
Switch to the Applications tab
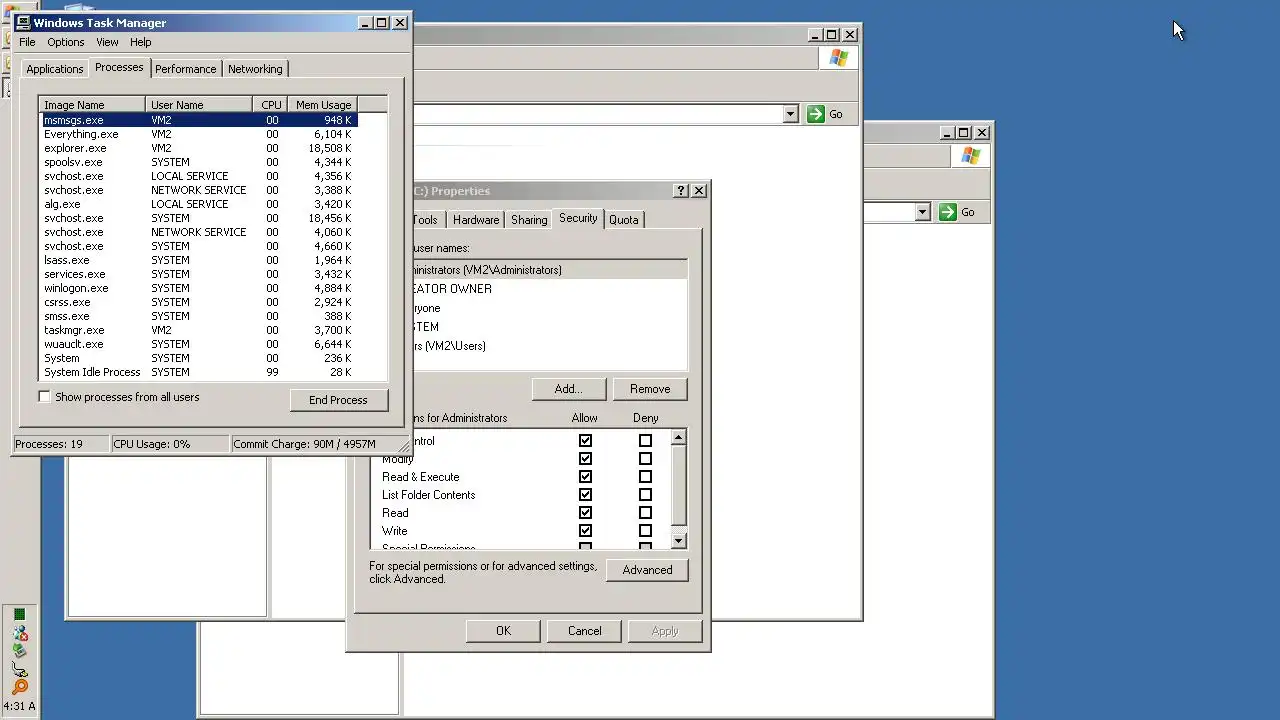click(x=54, y=69)
